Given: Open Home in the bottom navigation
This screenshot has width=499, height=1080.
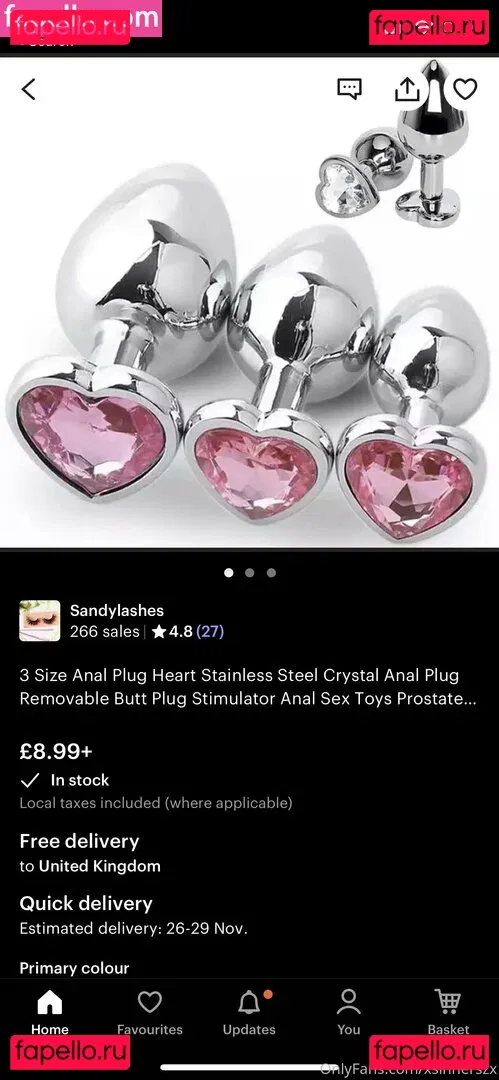Looking at the screenshot, I should (x=50, y=1012).
